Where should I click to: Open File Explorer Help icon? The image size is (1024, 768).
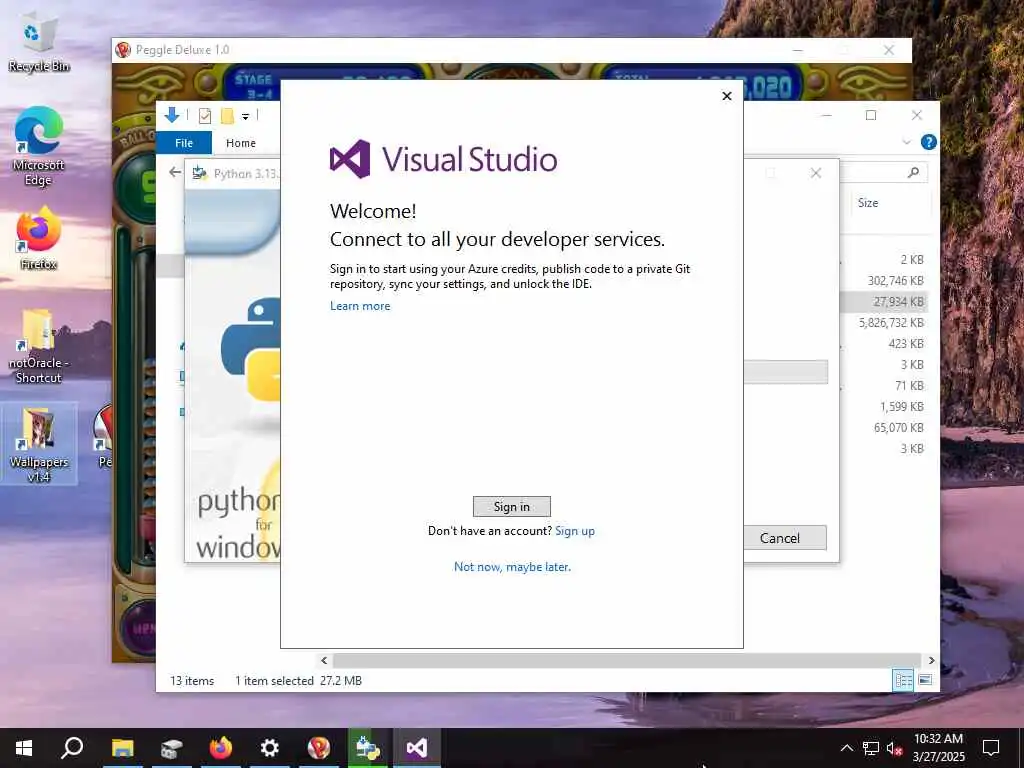928,142
